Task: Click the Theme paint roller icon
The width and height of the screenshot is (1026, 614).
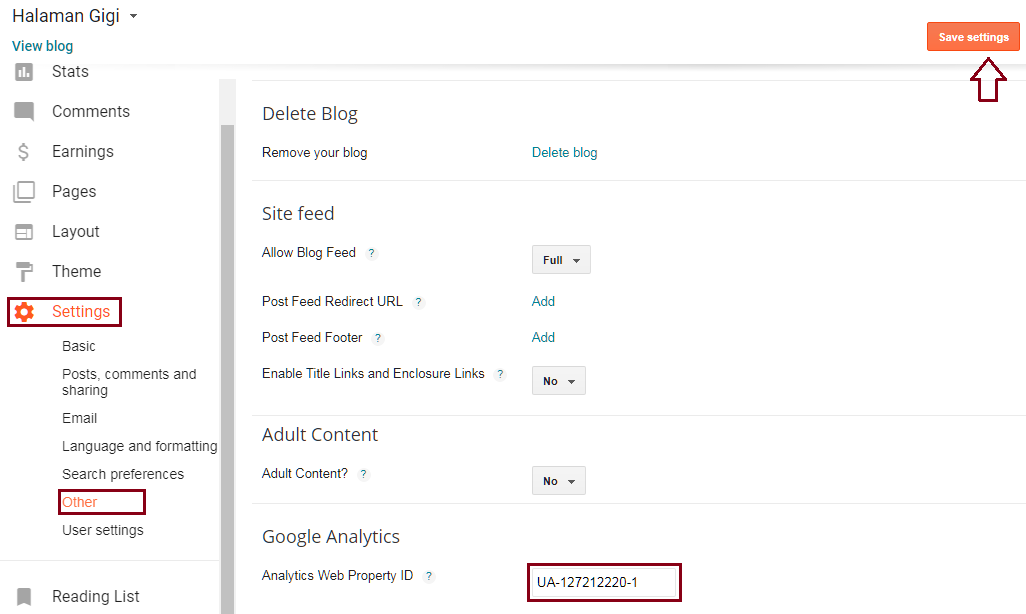Action: [24, 272]
